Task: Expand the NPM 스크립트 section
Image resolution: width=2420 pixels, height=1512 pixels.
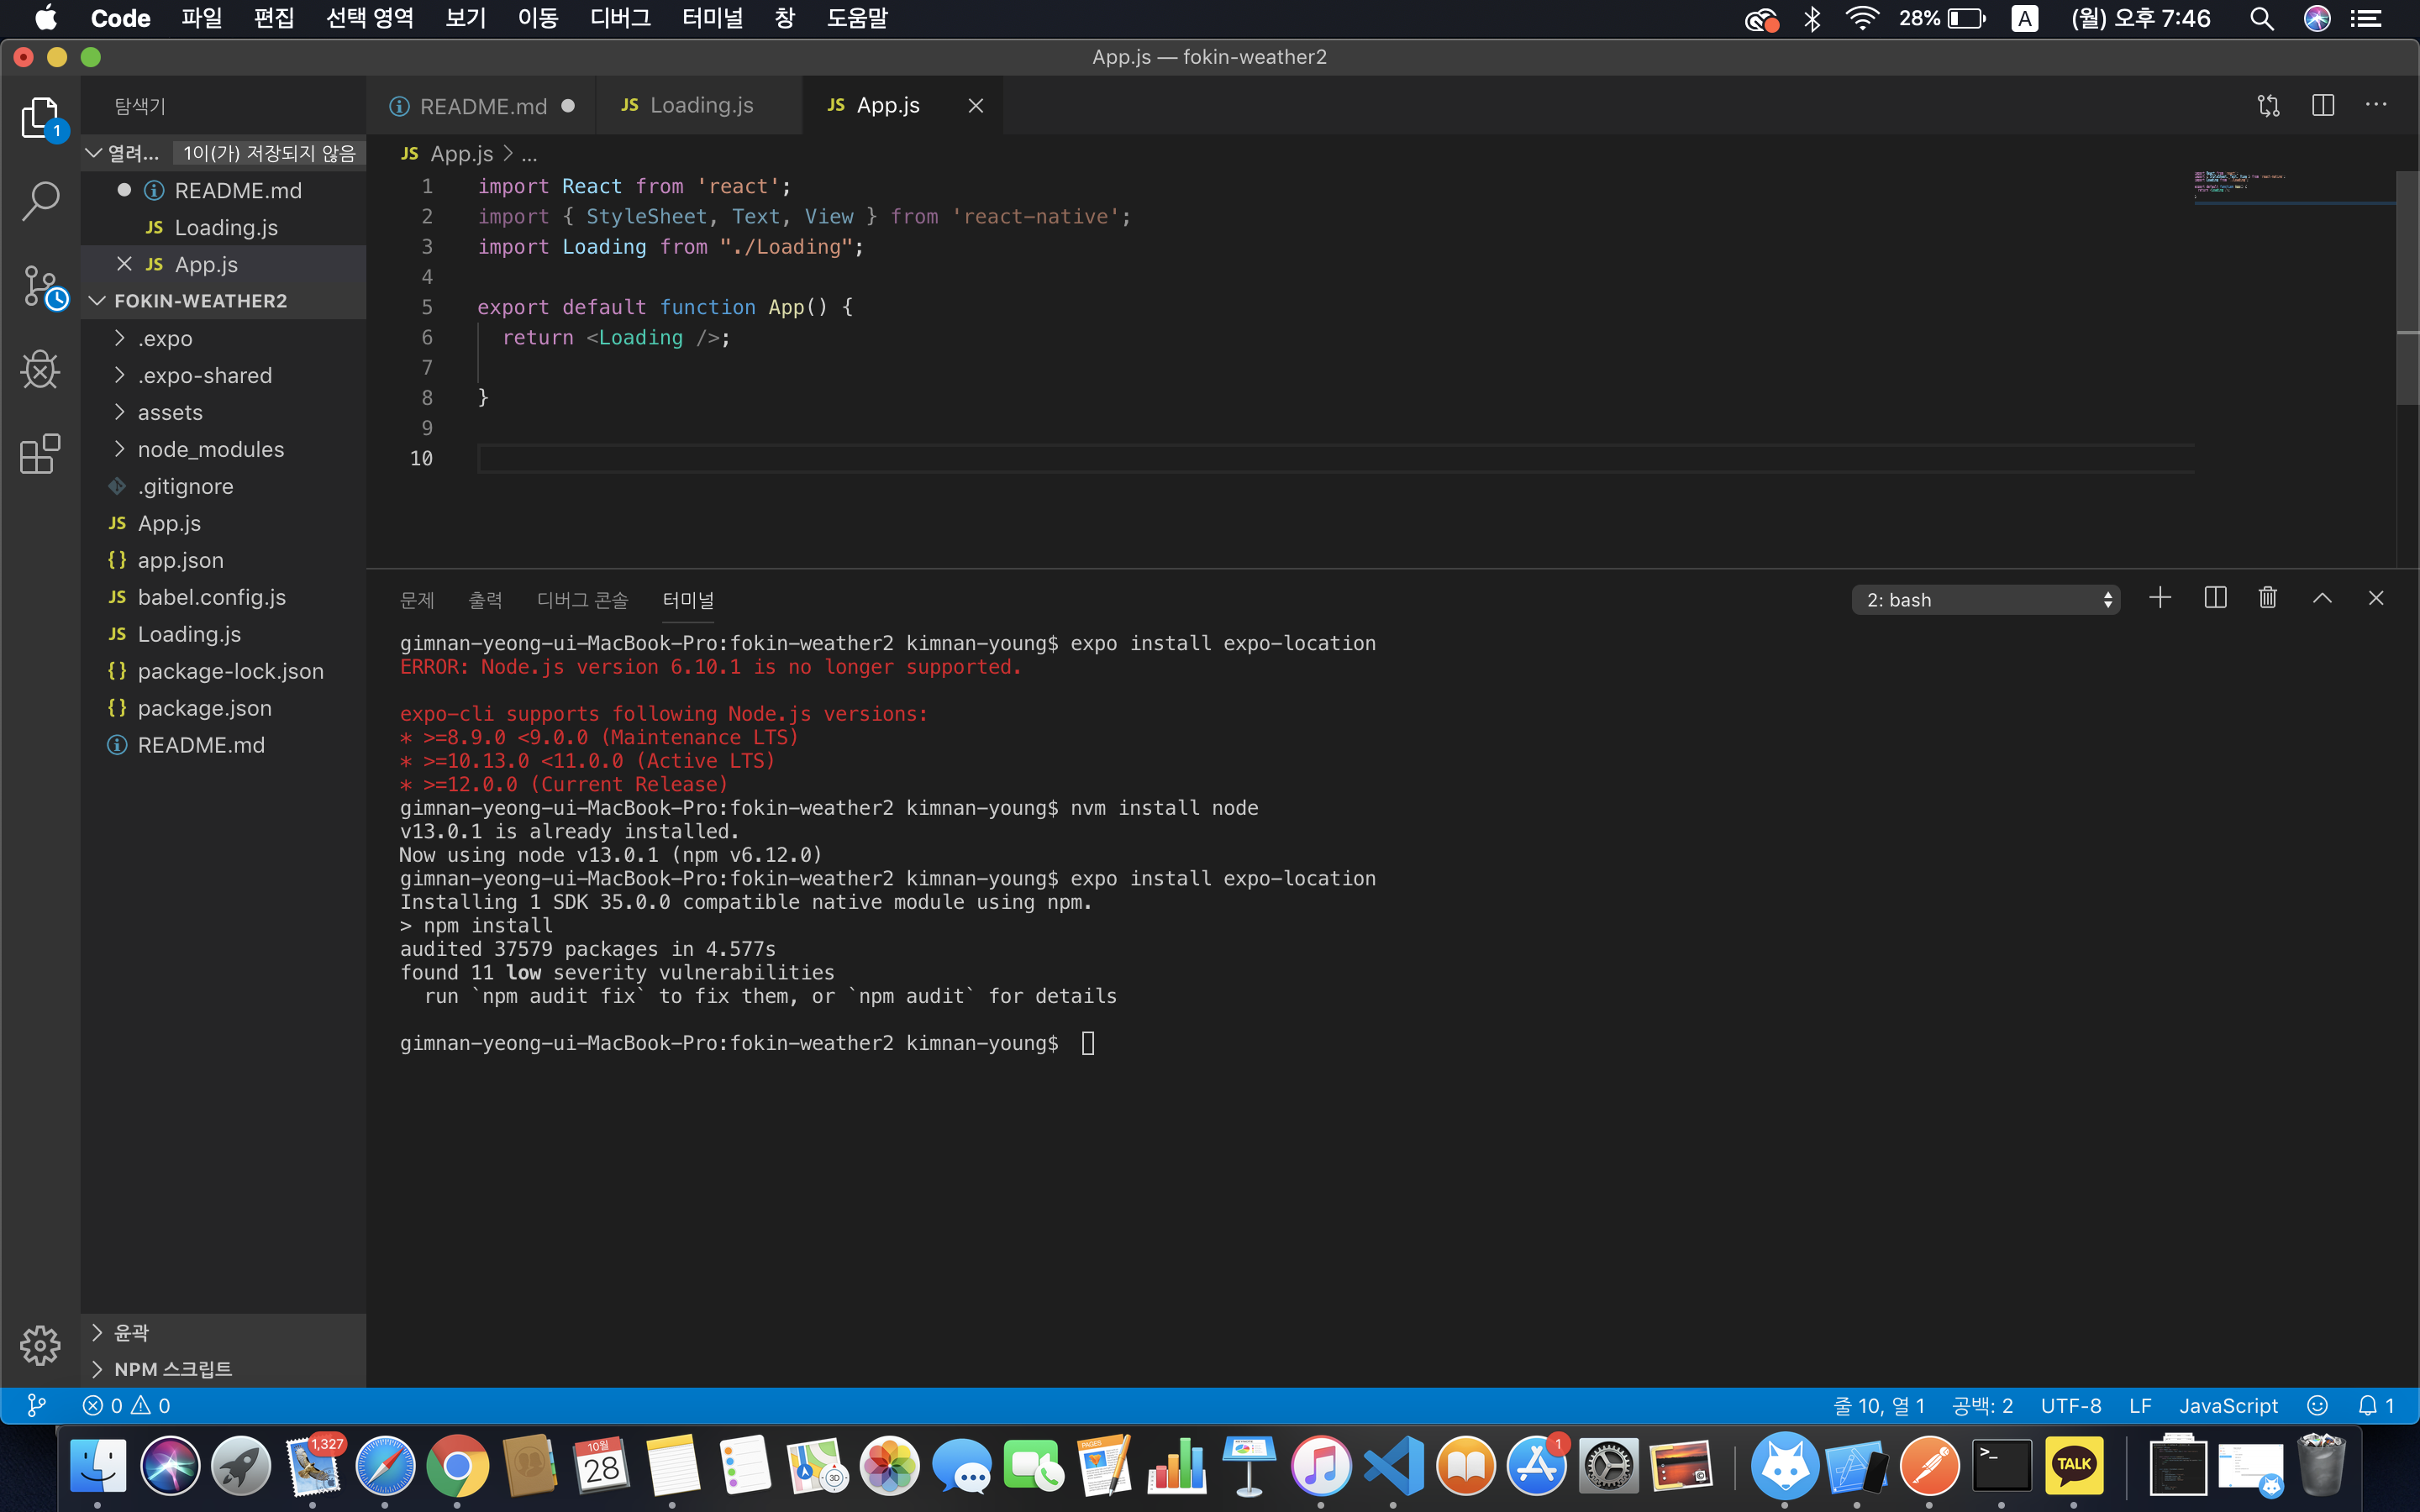Action: coord(172,1369)
